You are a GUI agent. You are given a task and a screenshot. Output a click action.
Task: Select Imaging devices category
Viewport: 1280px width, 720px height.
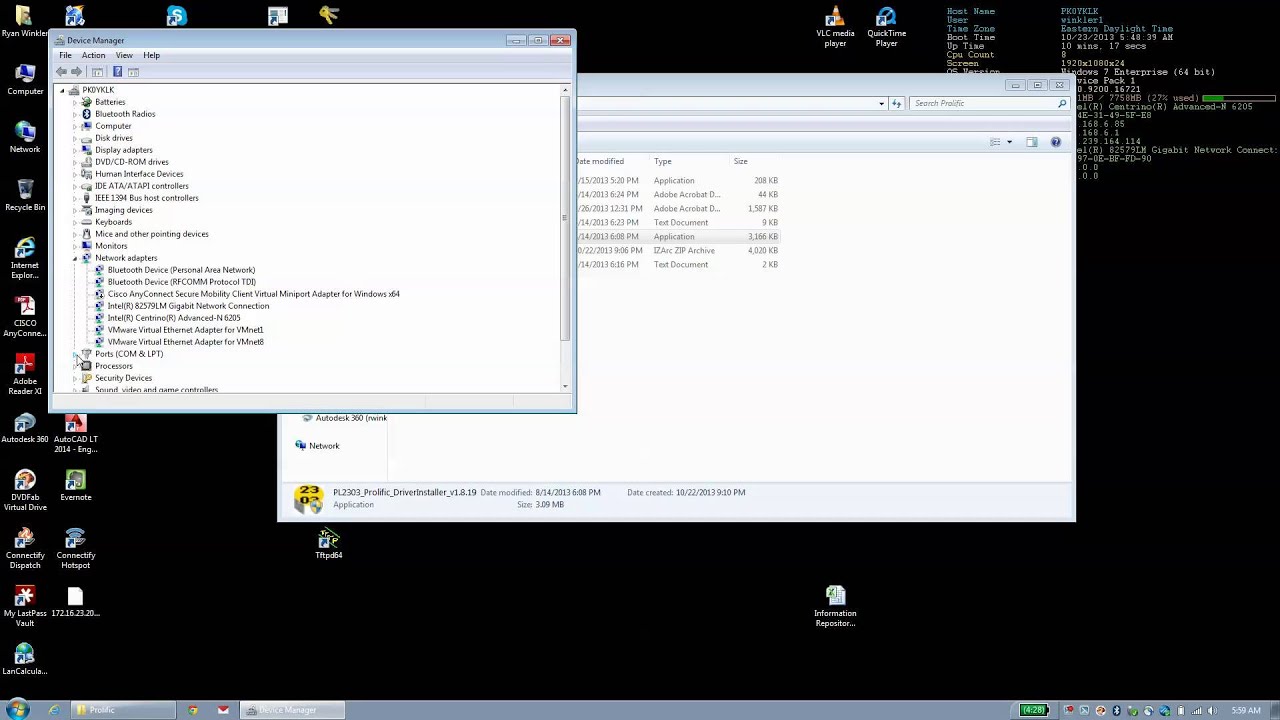(123, 210)
